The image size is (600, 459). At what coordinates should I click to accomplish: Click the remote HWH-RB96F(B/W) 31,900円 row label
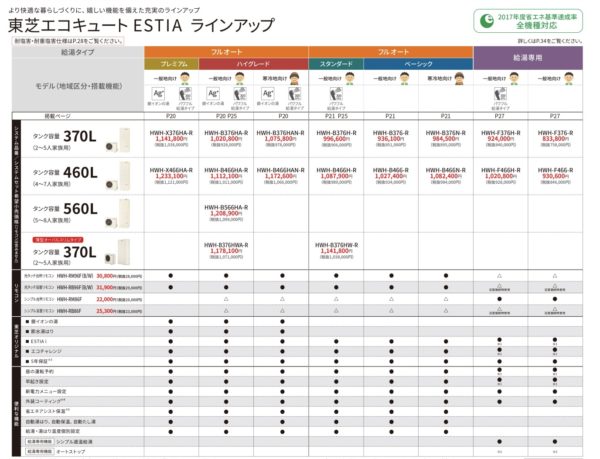coord(83,287)
